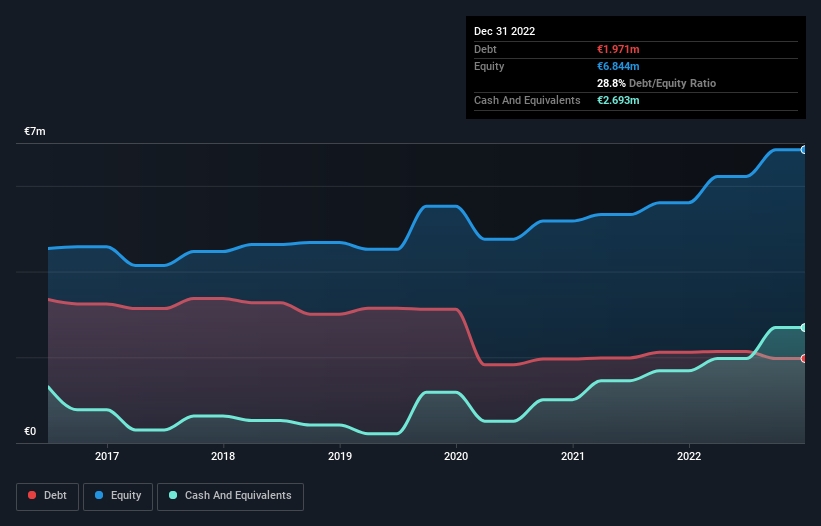Click the €6.844m equity value in tooltip
This screenshot has width=821, height=526.
(618, 66)
